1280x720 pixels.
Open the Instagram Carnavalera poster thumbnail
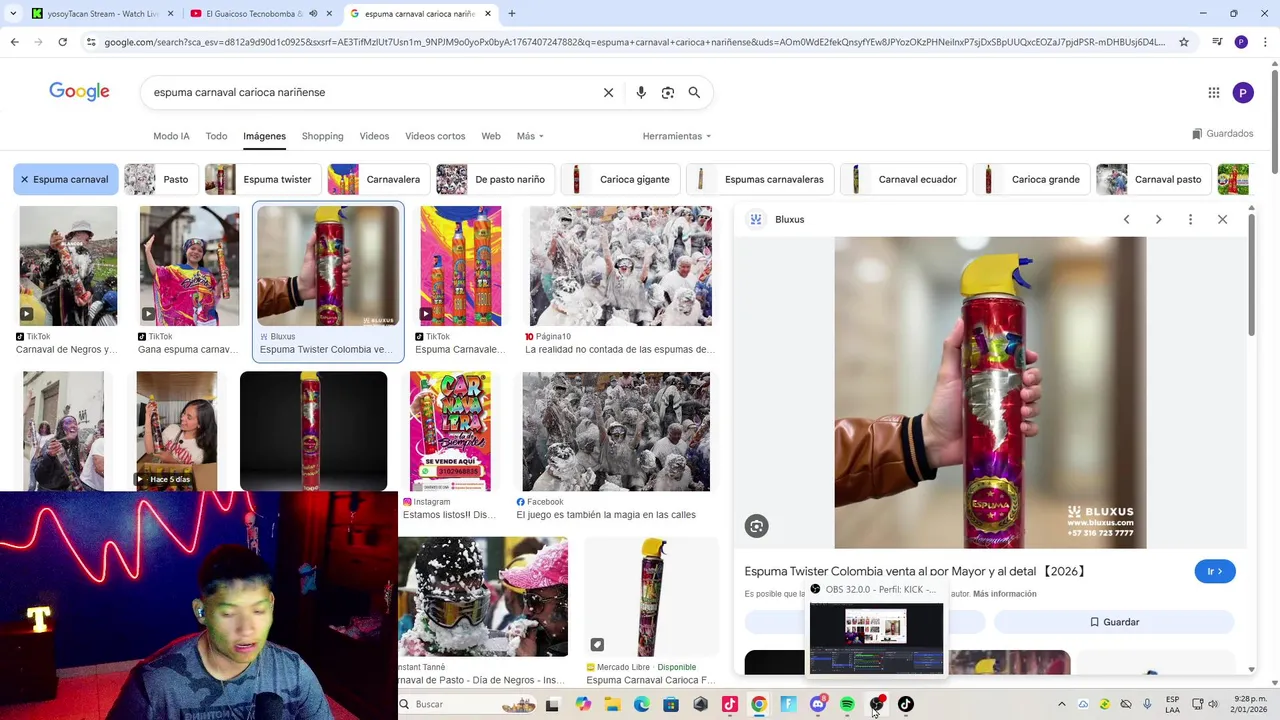point(450,431)
